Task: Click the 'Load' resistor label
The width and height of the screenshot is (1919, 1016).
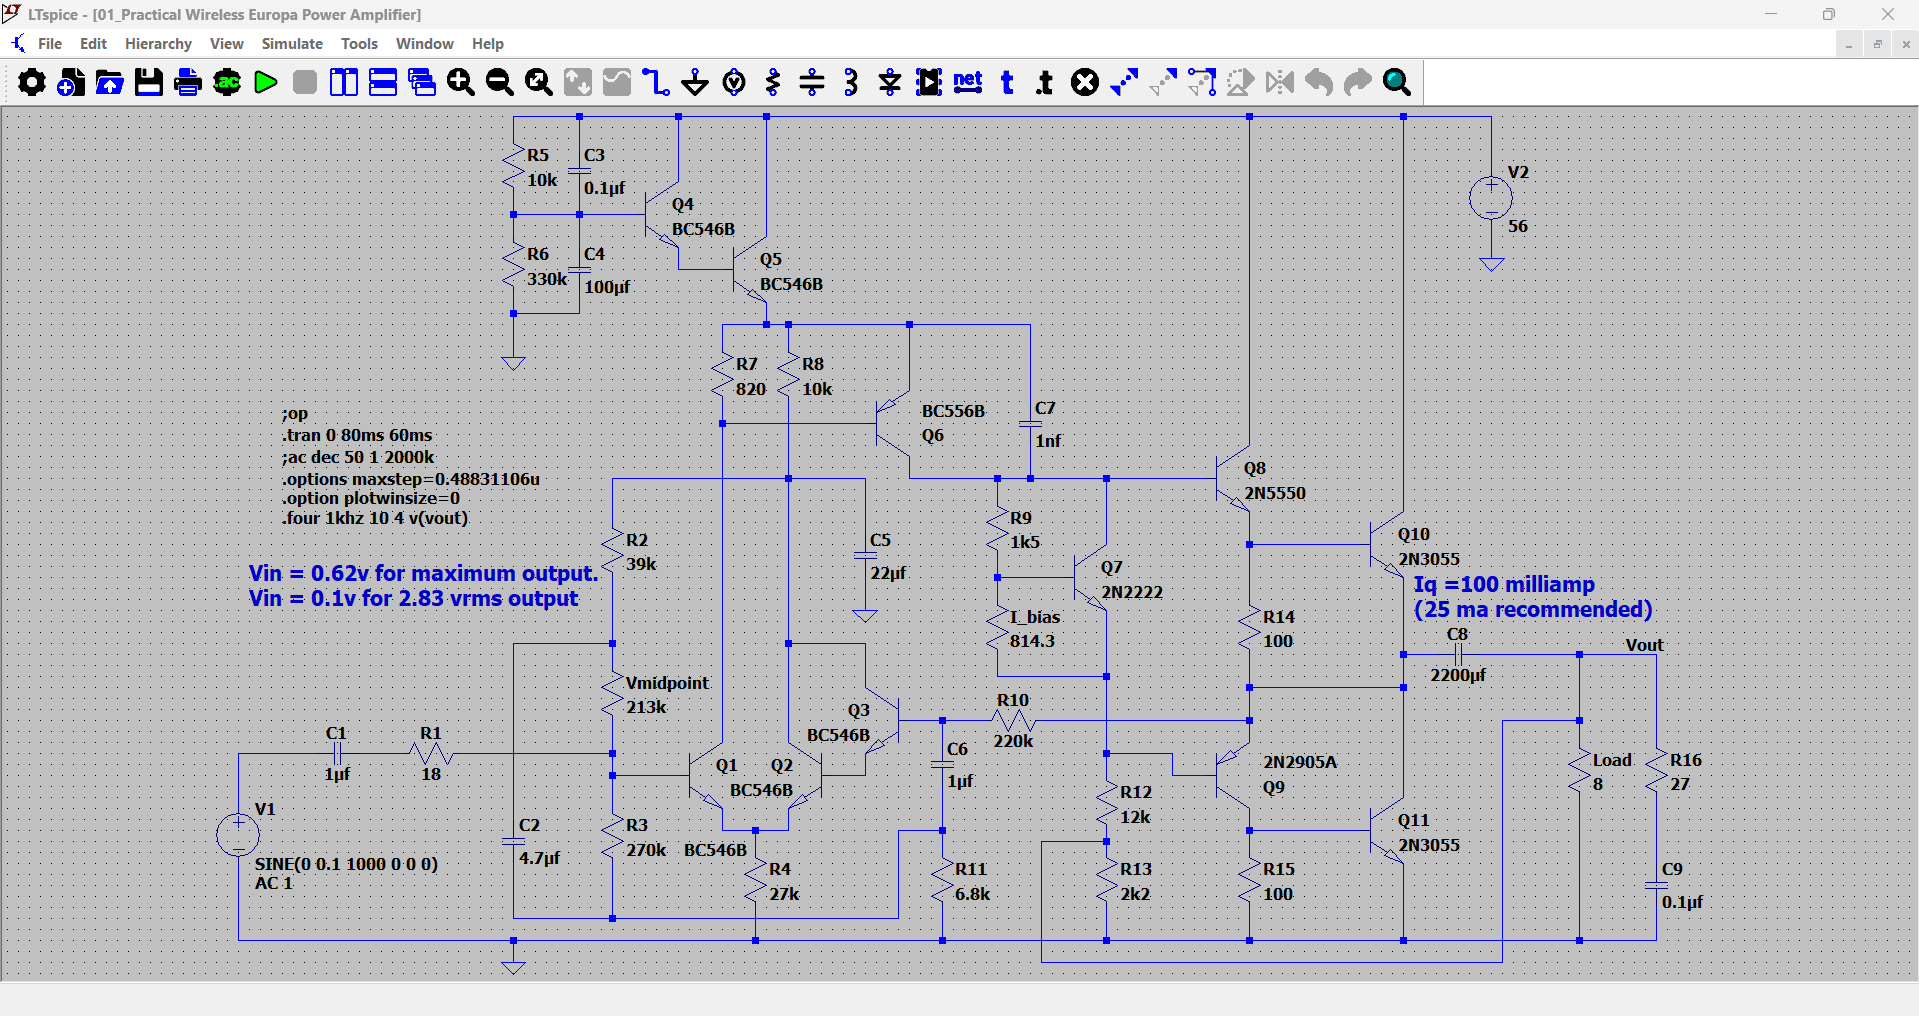Action: click(x=1612, y=760)
